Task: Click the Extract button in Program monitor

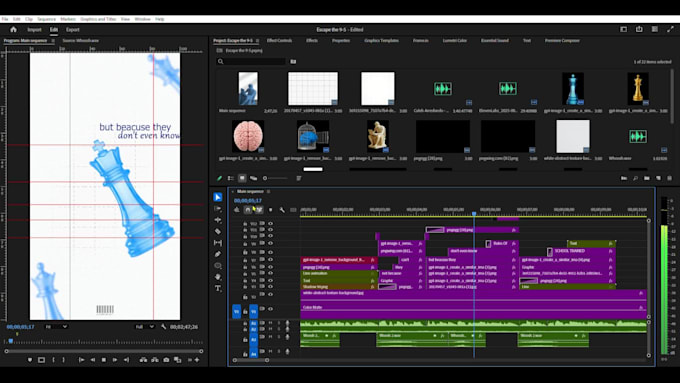Action: 155,360
